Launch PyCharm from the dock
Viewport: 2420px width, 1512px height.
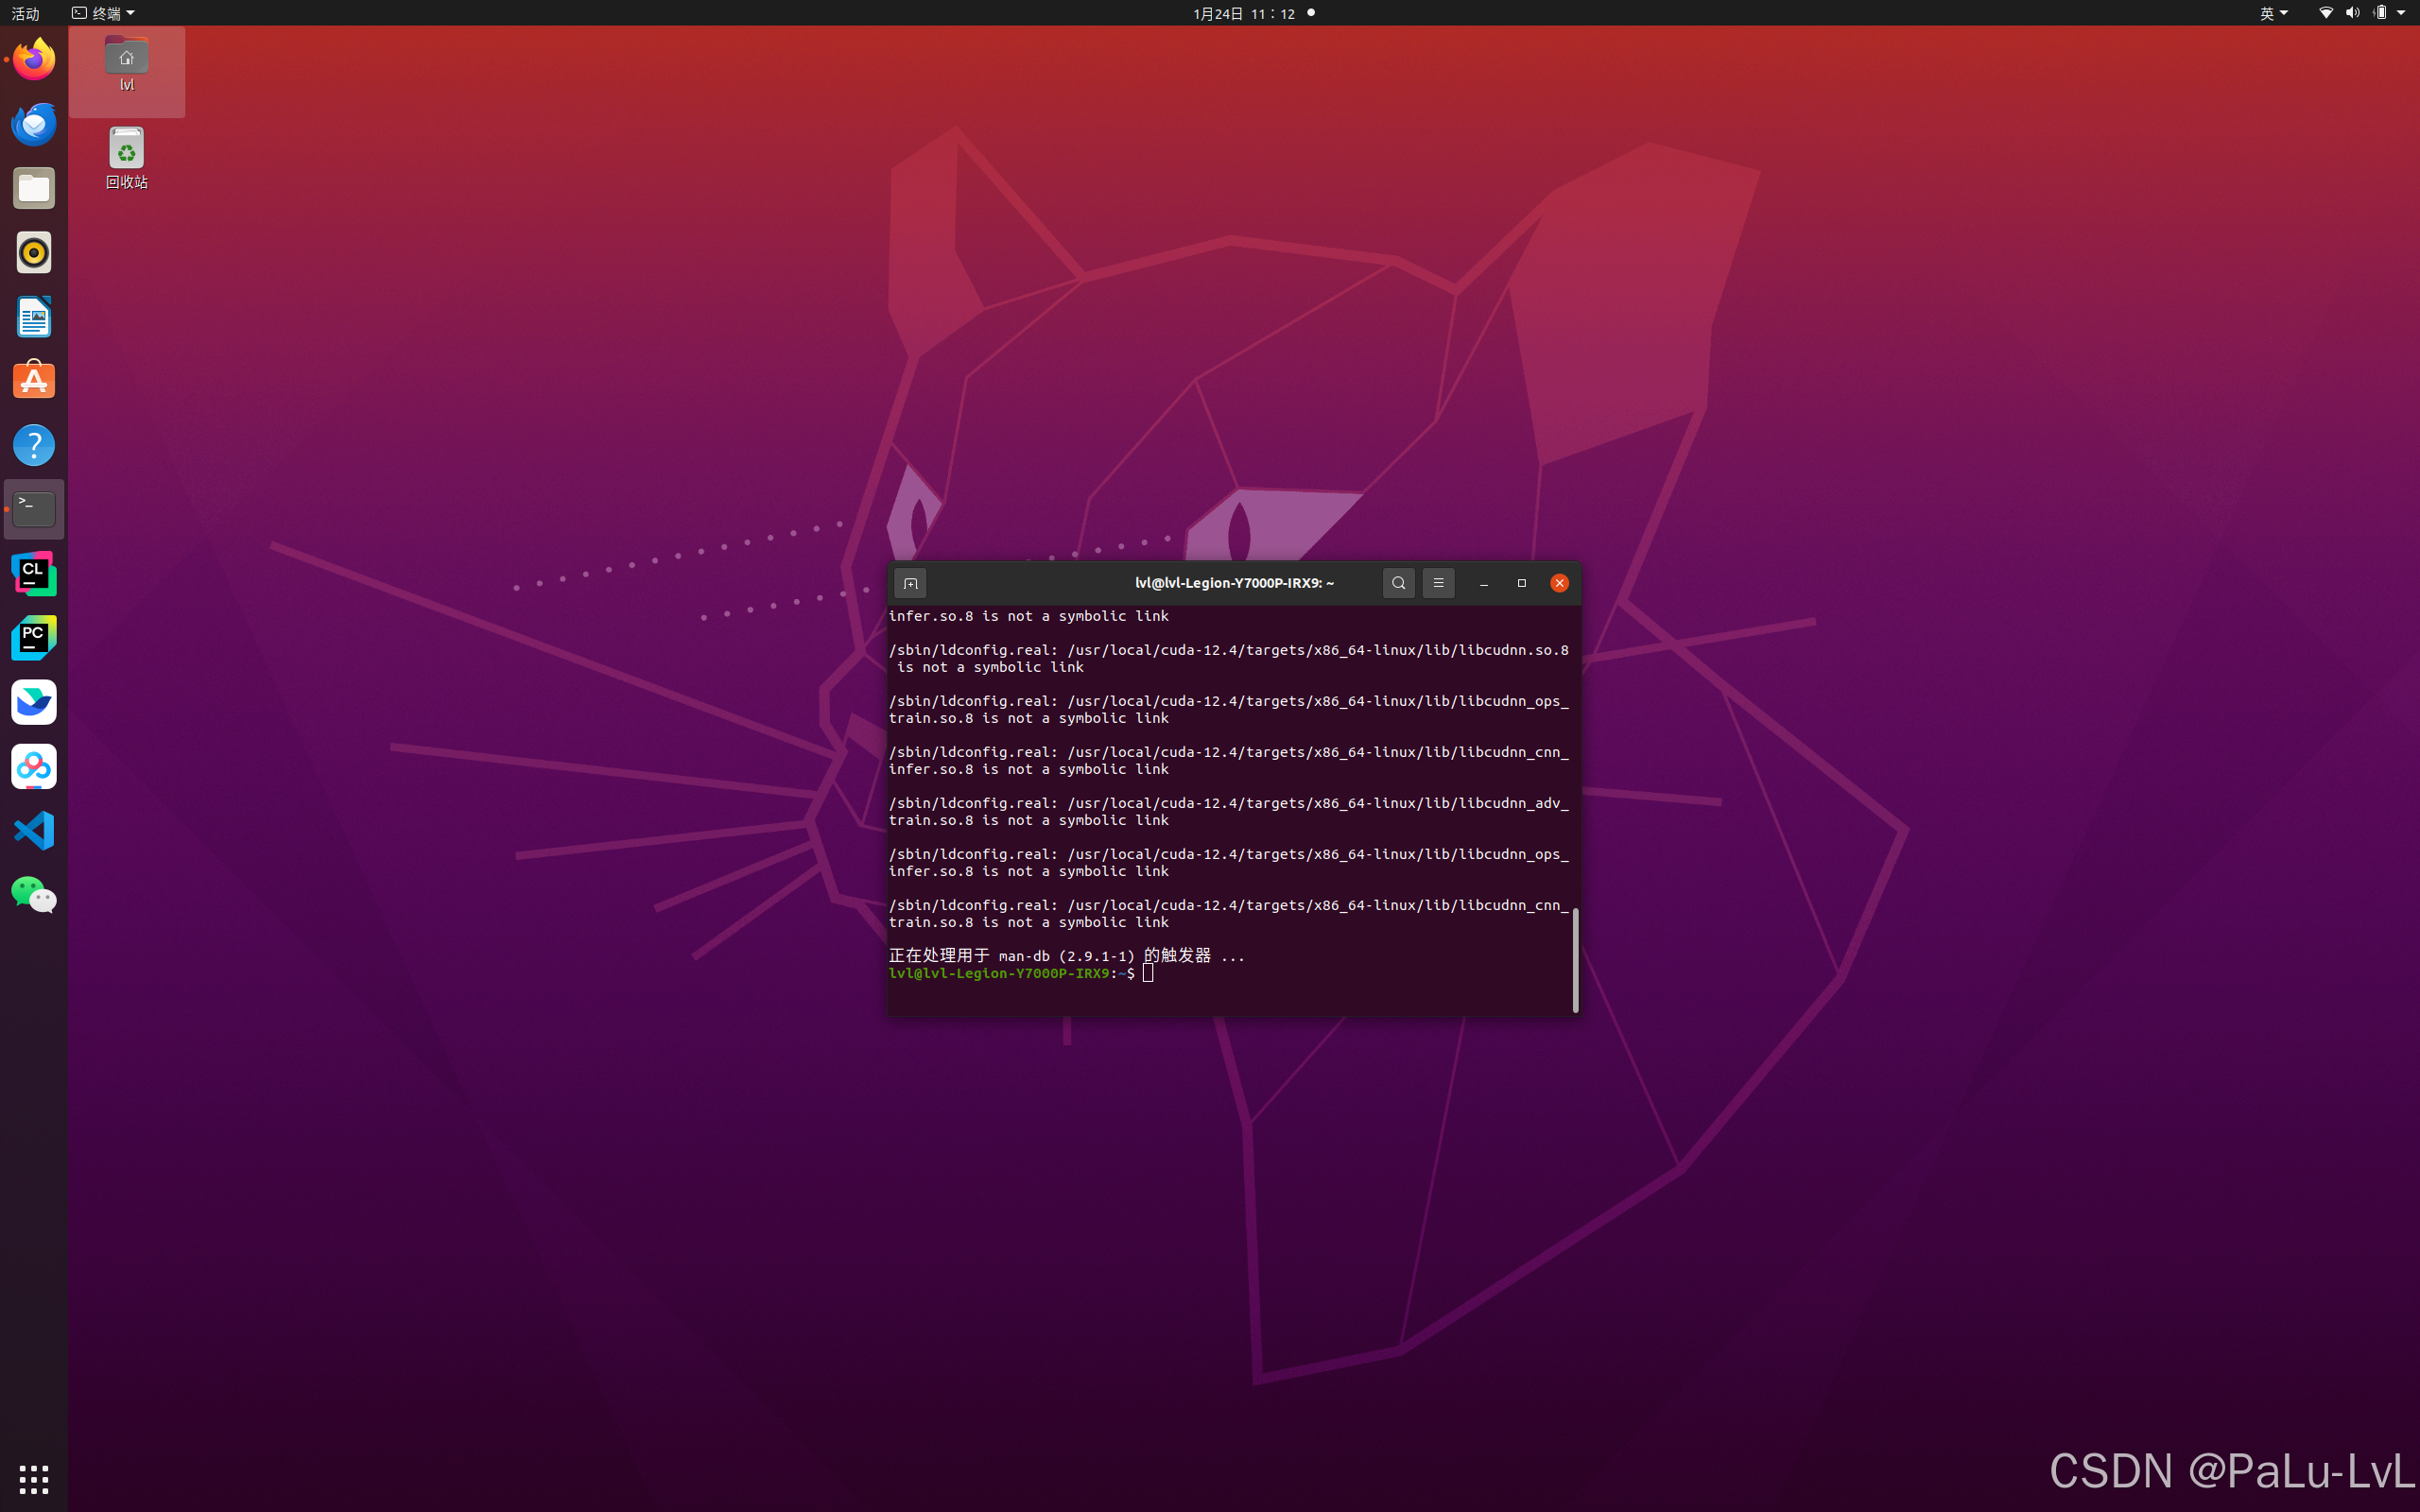point(34,638)
